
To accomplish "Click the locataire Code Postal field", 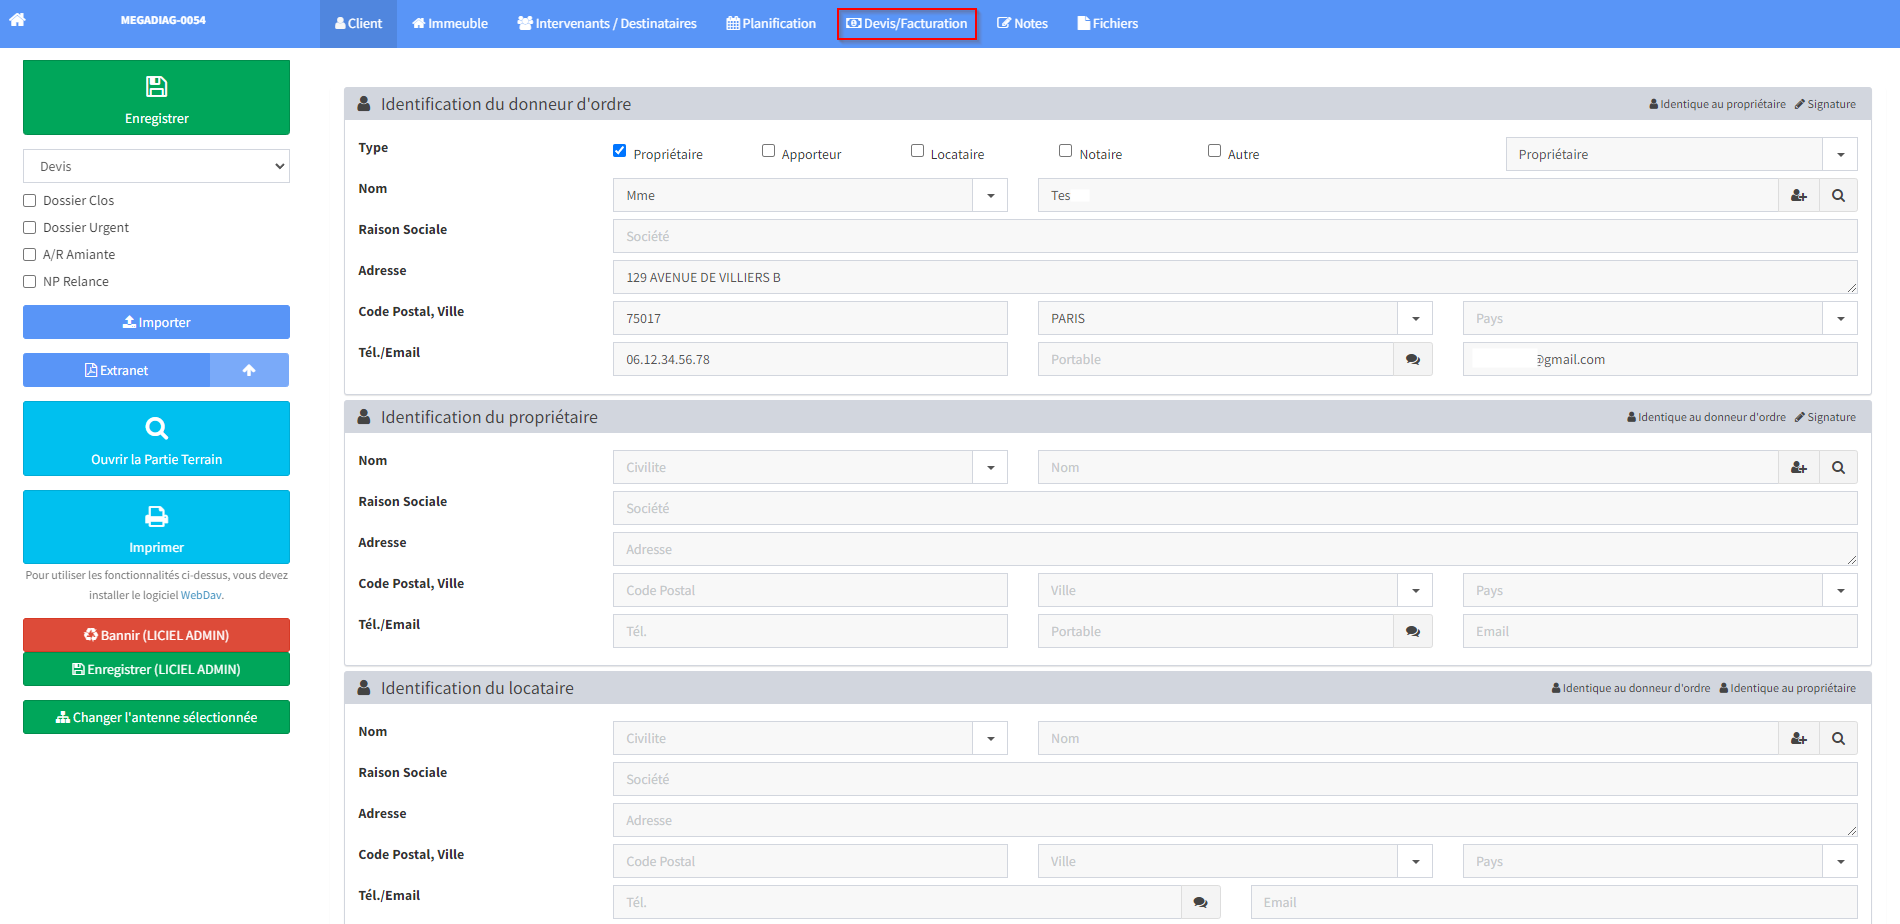I will (810, 861).
